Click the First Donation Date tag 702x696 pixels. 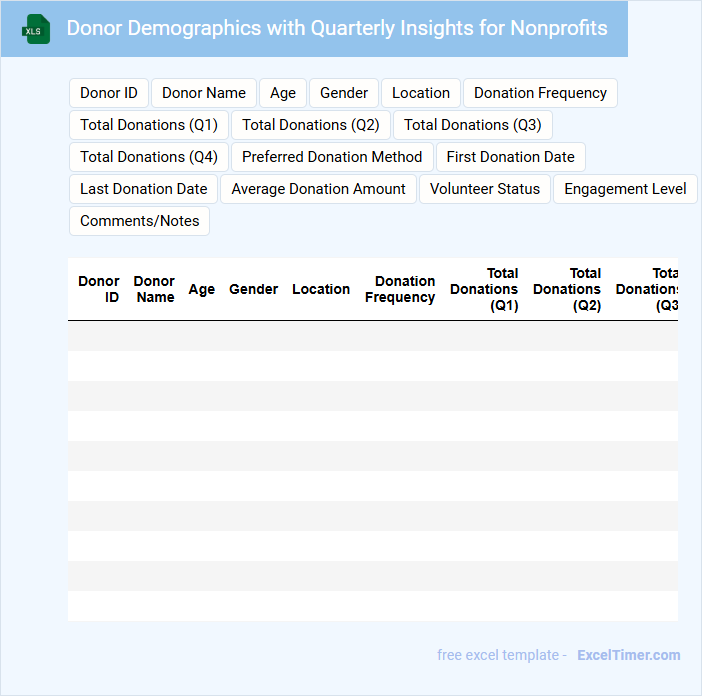tap(511, 157)
